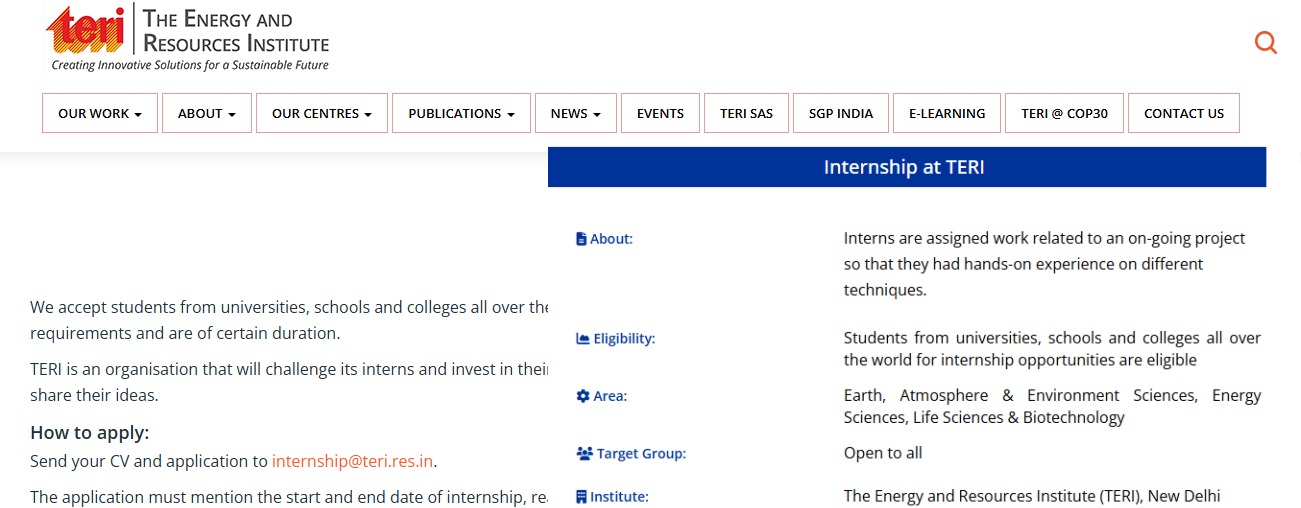Click the internship@teri.res.in email link
The width and height of the screenshot is (1301, 508).
[x=352, y=462]
